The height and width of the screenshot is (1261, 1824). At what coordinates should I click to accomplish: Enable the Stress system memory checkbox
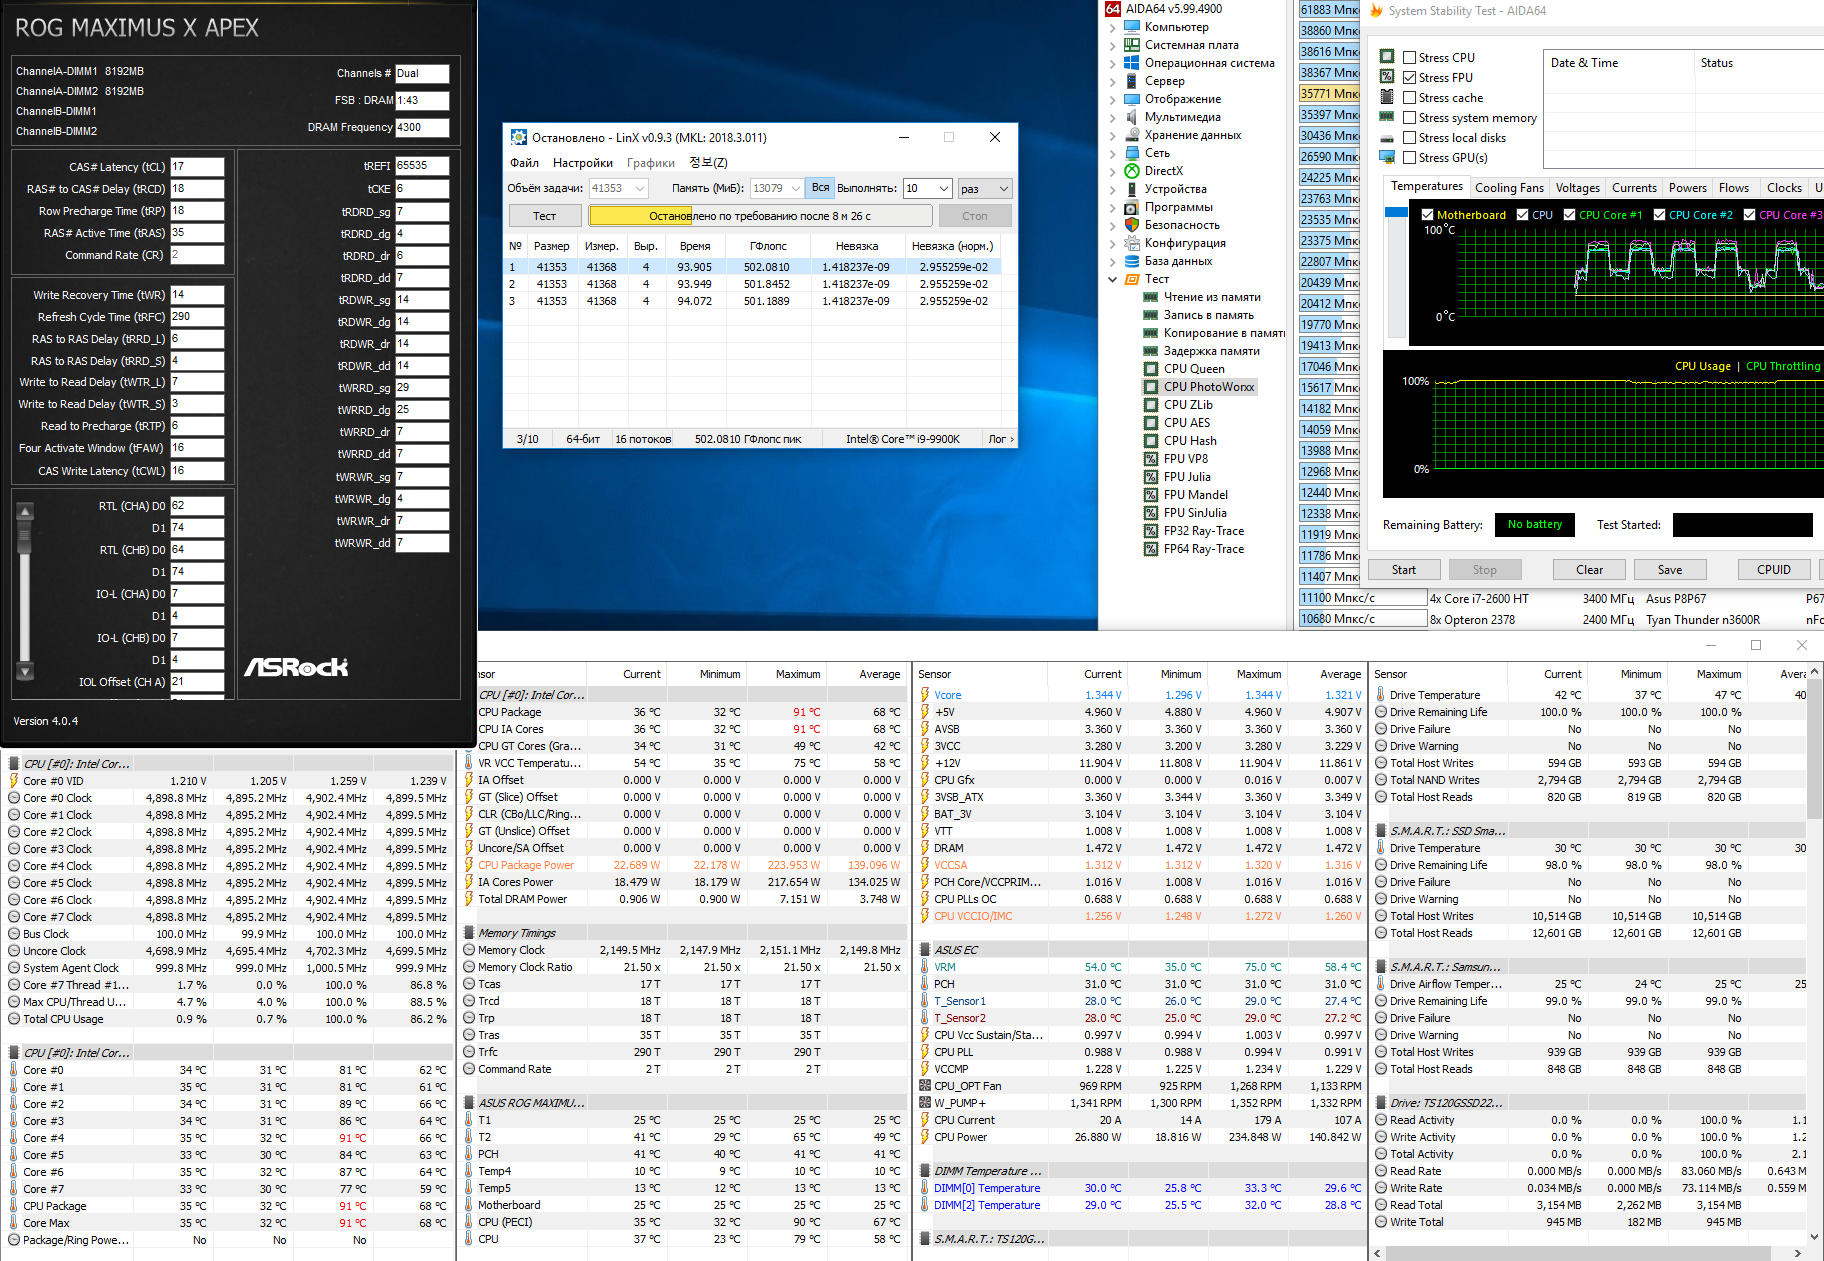[x=1409, y=118]
